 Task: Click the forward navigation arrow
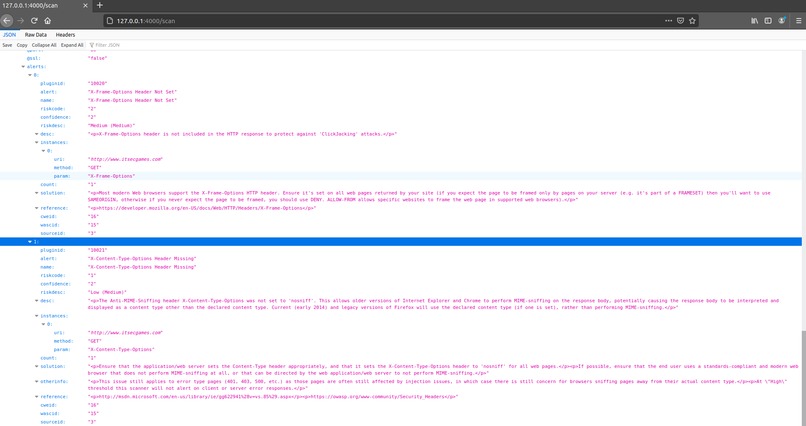(21, 21)
